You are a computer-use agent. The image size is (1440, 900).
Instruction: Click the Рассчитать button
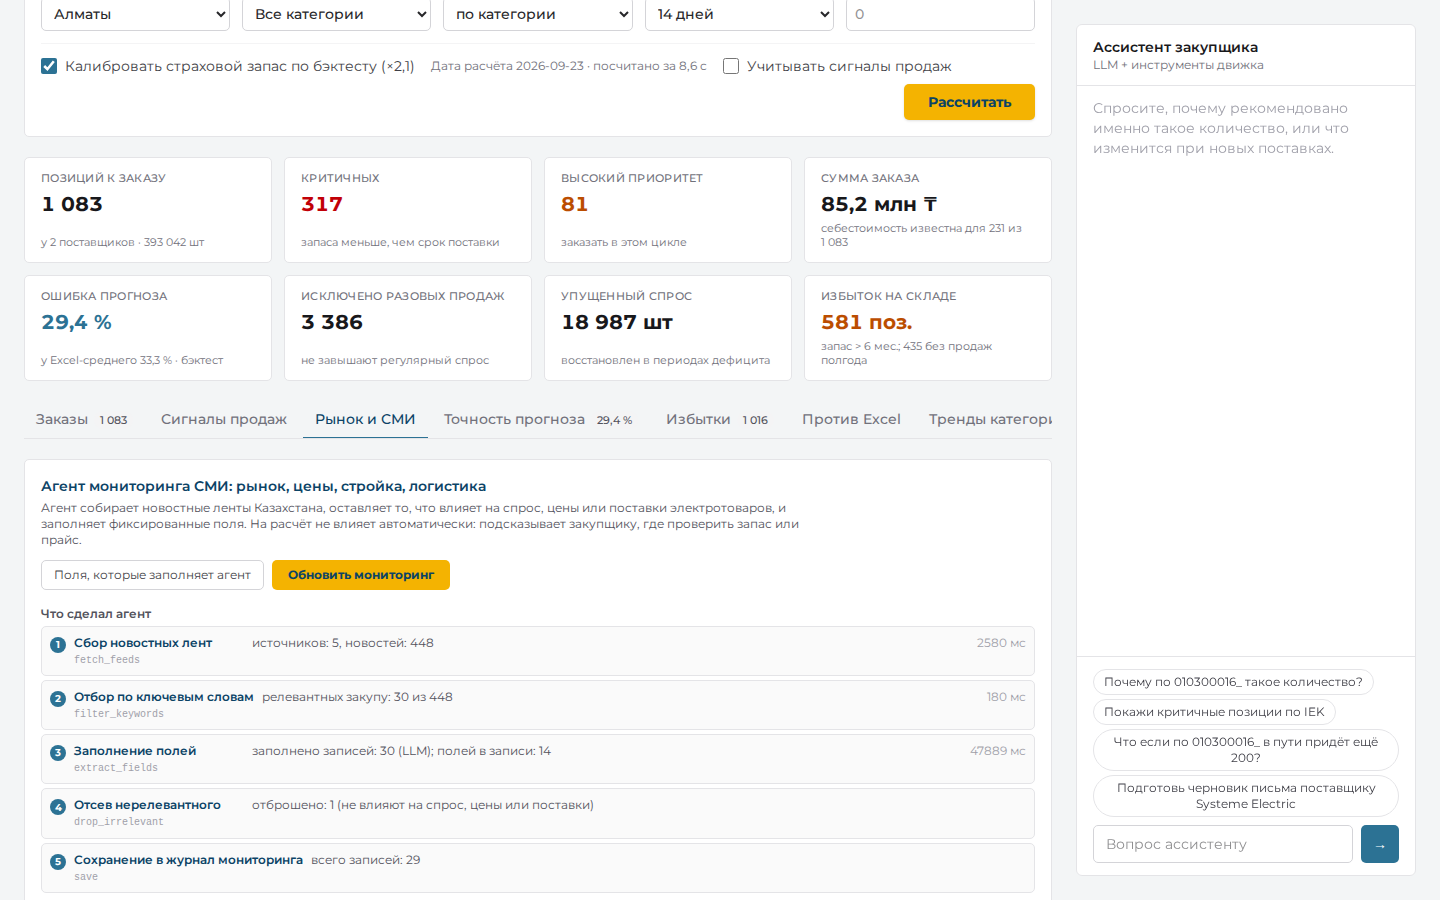tap(969, 102)
